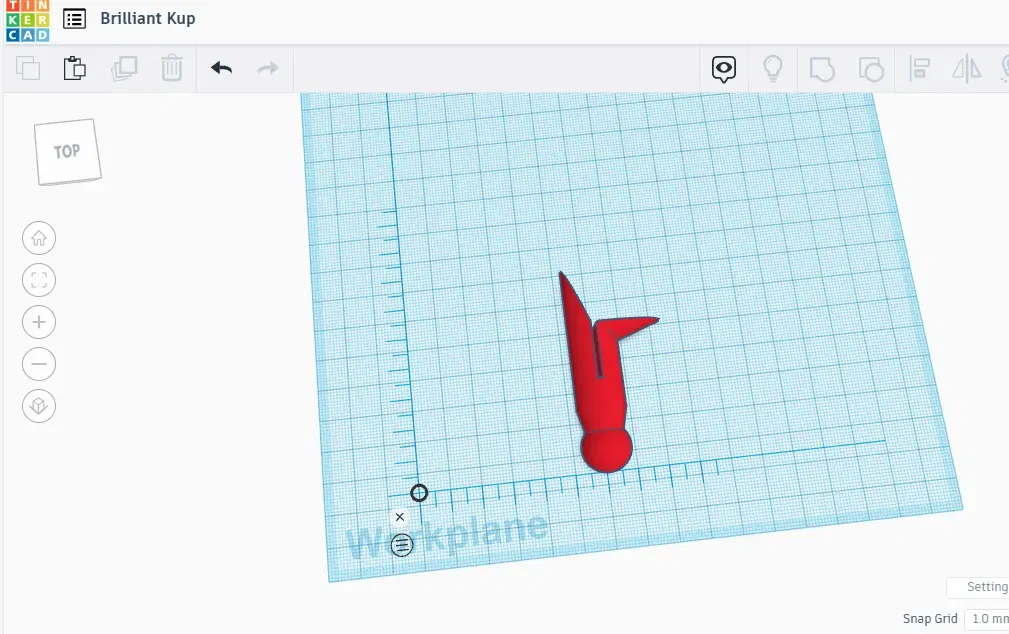Reset to Home view
1009x634 pixels.
point(39,238)
